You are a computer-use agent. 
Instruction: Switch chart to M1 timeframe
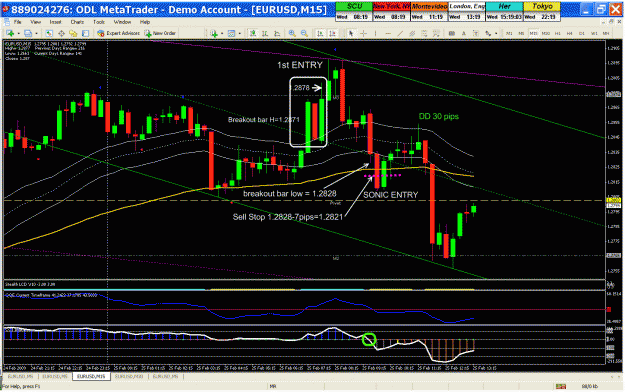point(509,33)
